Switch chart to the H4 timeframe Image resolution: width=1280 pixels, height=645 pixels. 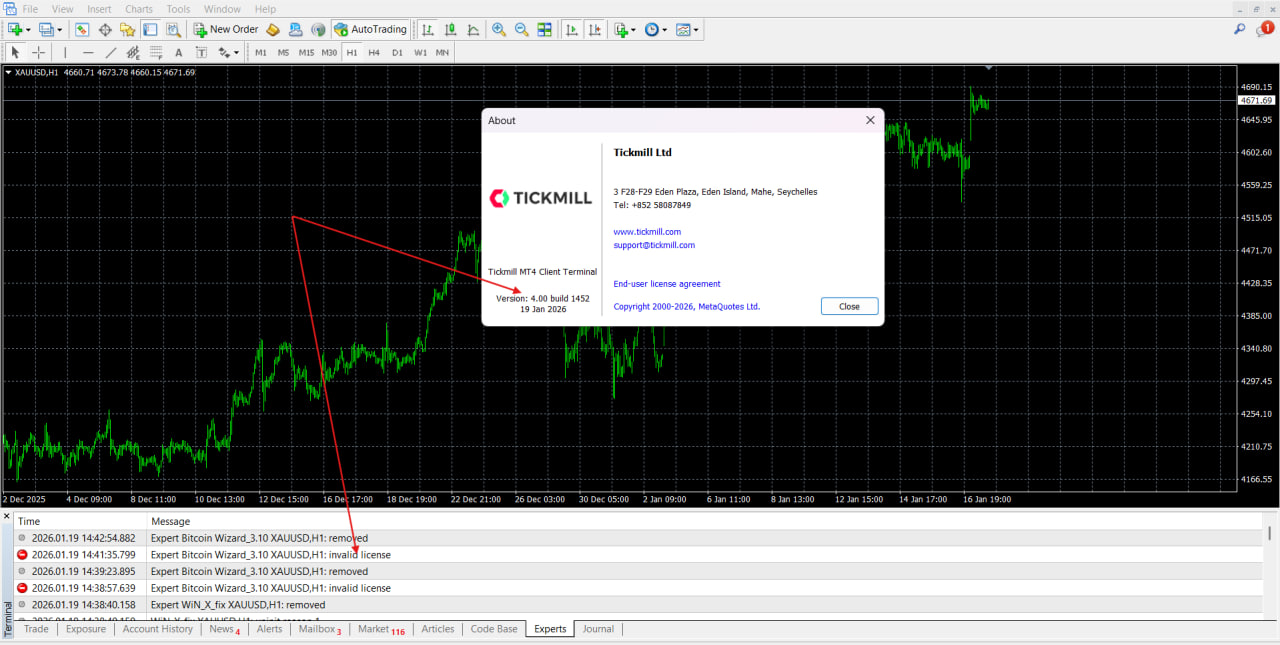coord(374,52)
